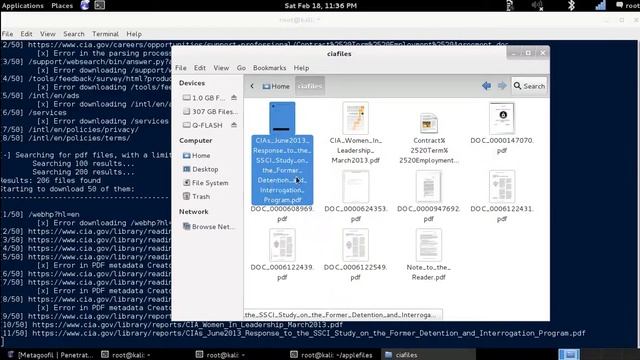This screenshot has height=360, width=640.
Task: Open Home in the Computer sidebar section
Action: click(x=197, y=156)
